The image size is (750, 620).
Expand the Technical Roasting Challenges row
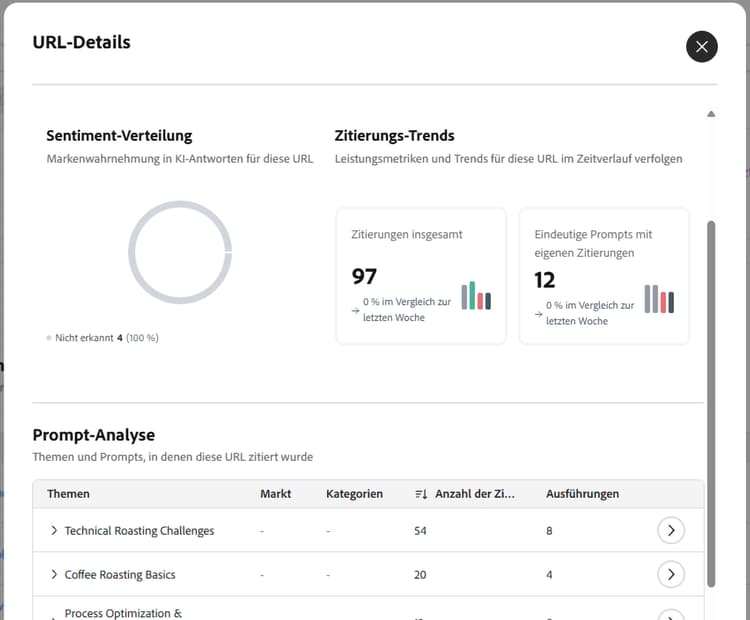coord(54,531)
